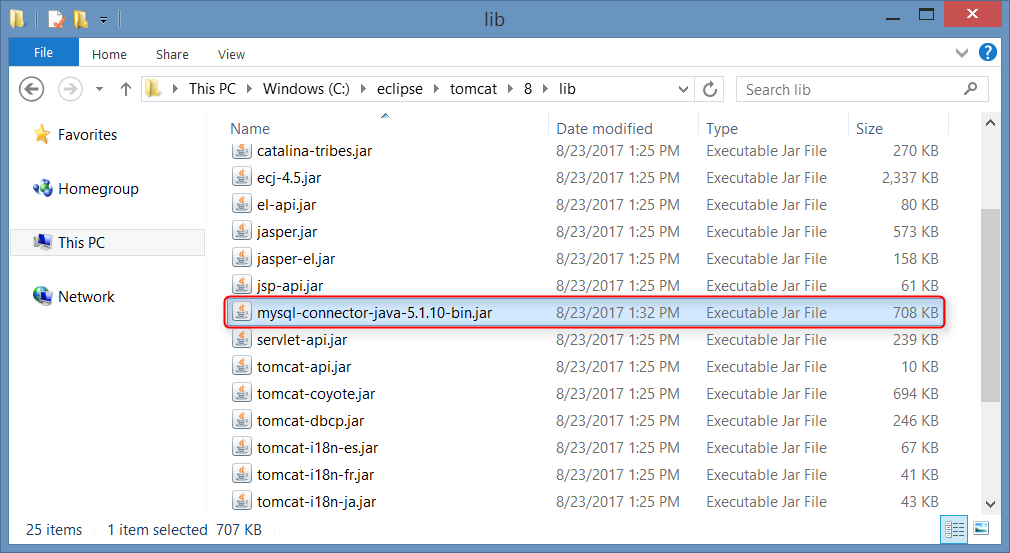
Task: Click the jar icon of tomcat-i18n-es.jar
Action: [x=242, y=447]
